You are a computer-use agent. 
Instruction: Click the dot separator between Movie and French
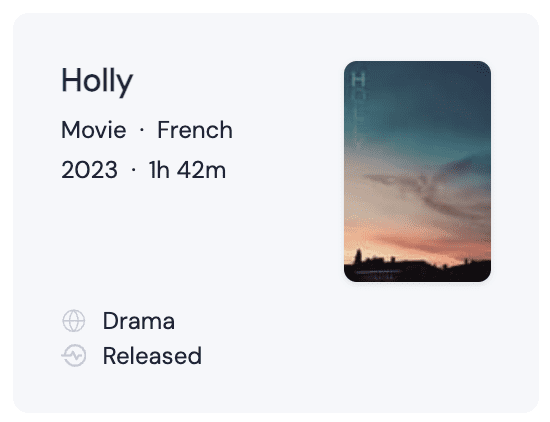point(142,130)
